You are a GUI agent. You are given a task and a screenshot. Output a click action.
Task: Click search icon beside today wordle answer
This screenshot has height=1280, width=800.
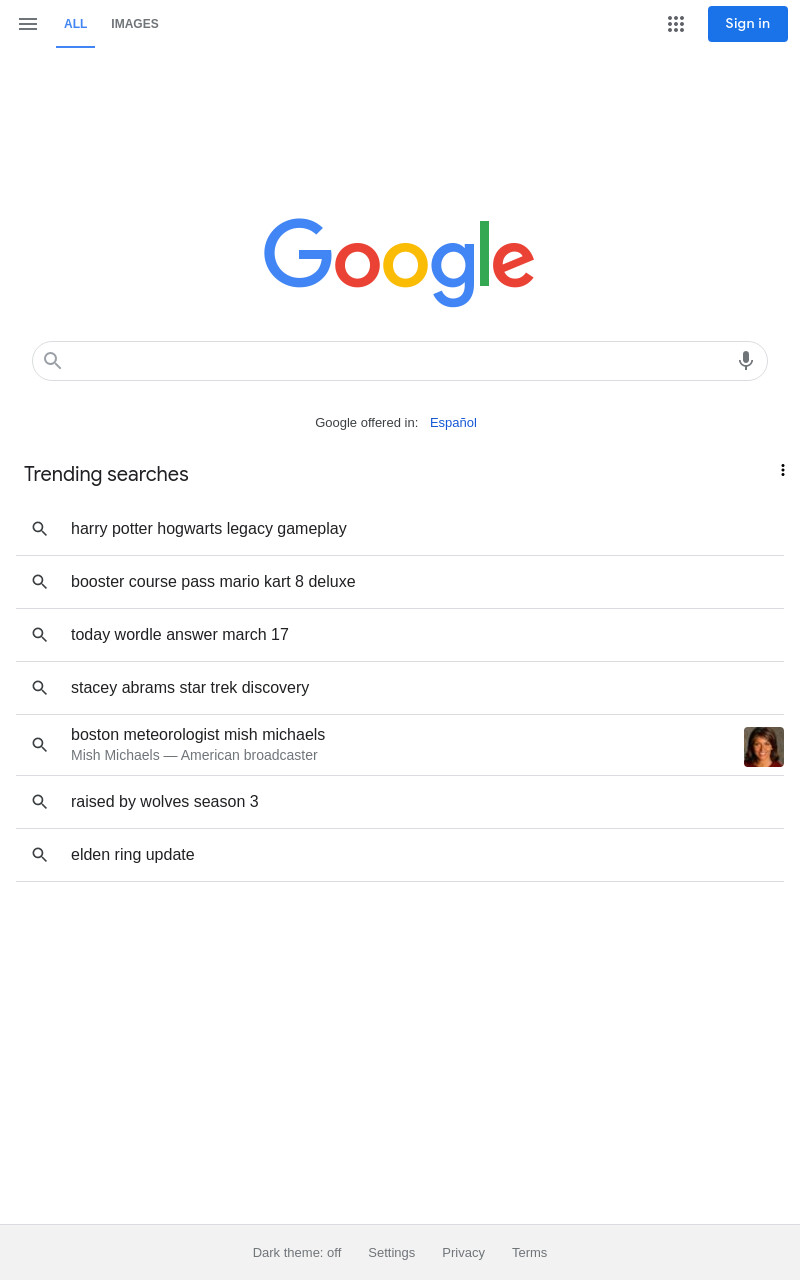[x=40, y=635]
